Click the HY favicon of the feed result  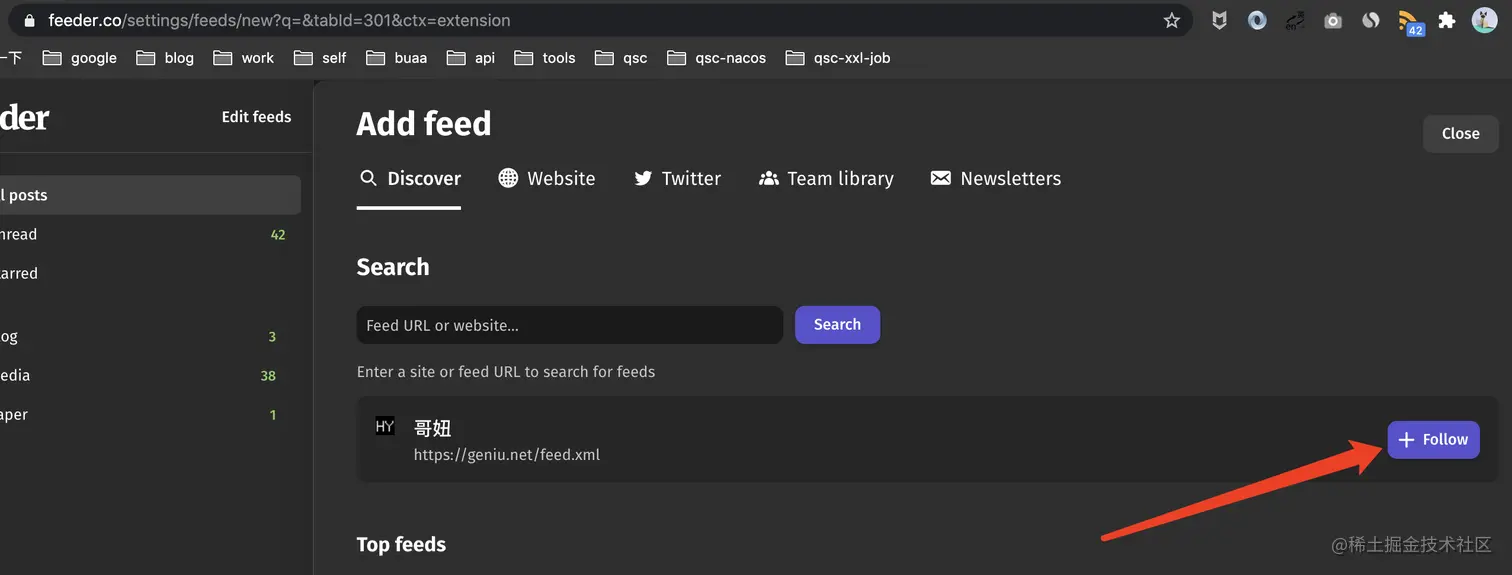pos(385,426)
